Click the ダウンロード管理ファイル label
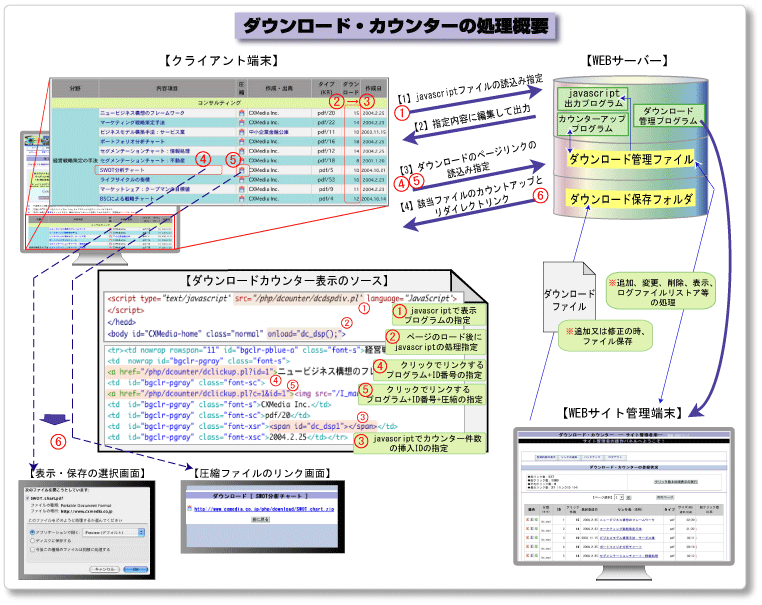762x605 pixels. 631,159
